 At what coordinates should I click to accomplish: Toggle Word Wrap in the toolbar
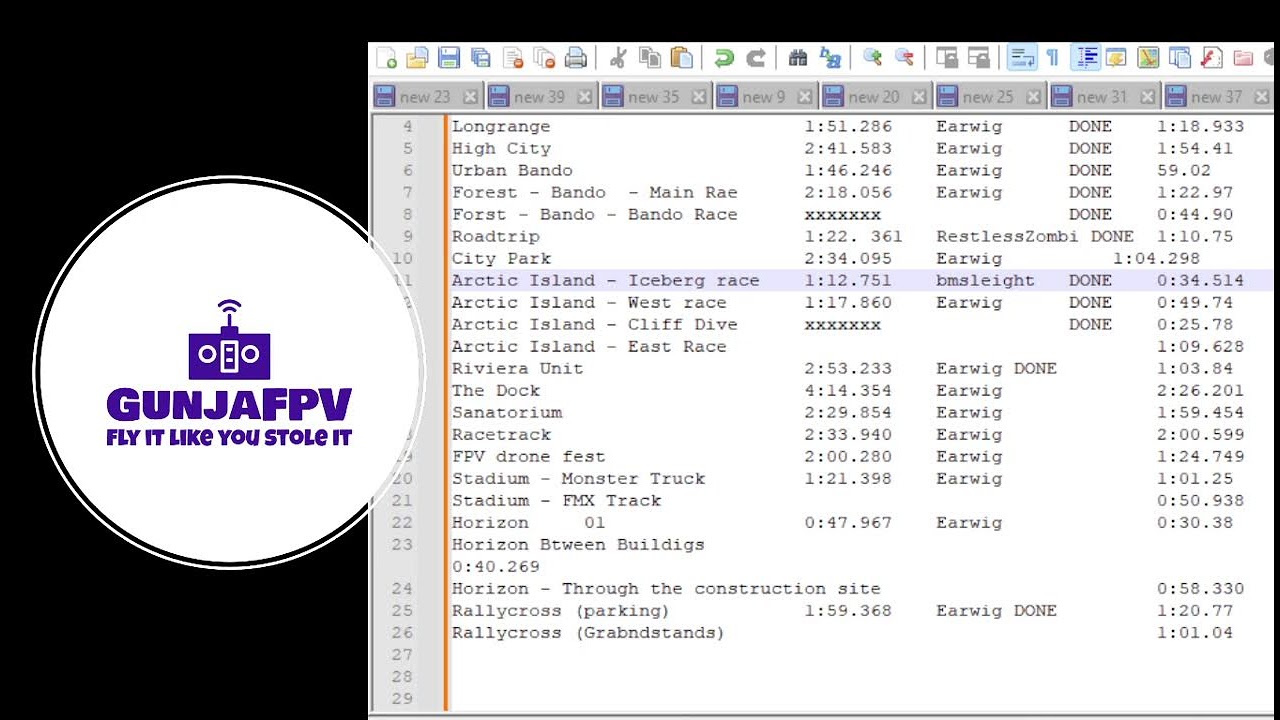click(x=1021, y=58)
